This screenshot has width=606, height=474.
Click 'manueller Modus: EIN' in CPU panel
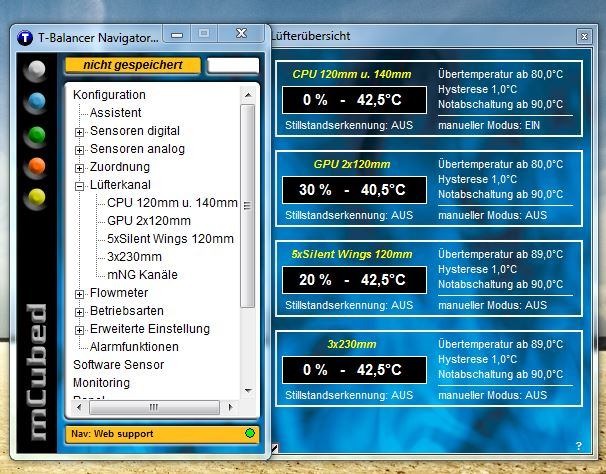coord(489,125)
